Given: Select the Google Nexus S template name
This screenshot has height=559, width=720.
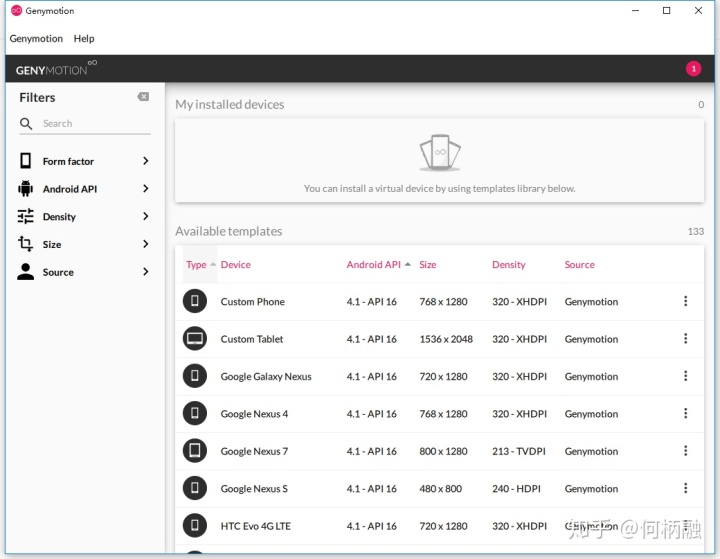Looking at the screenshot, I should (x=254, y=489).
